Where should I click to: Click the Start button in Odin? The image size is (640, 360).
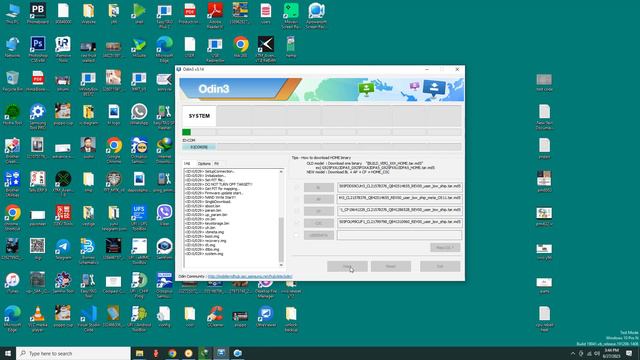(347, 267)
